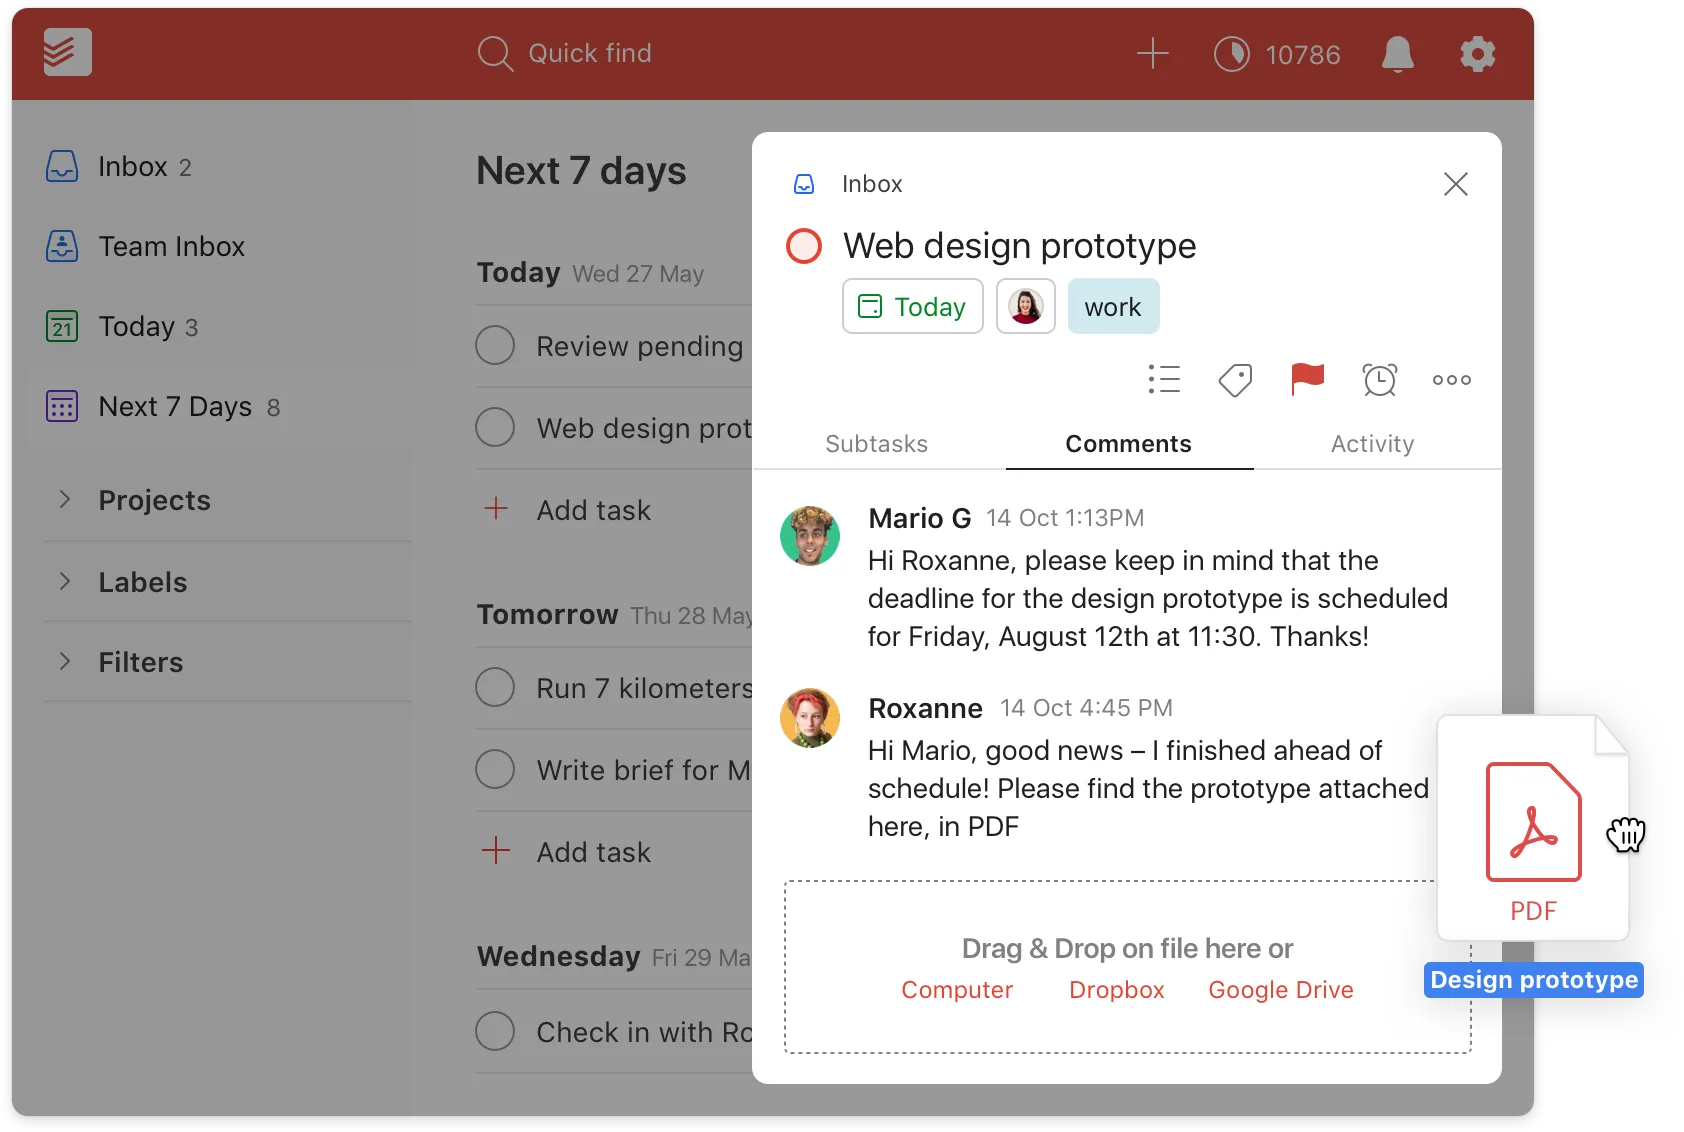Click the Today calendar icon in the sidebar
The image size is (1684, 1132).
[x=62, y=326]
